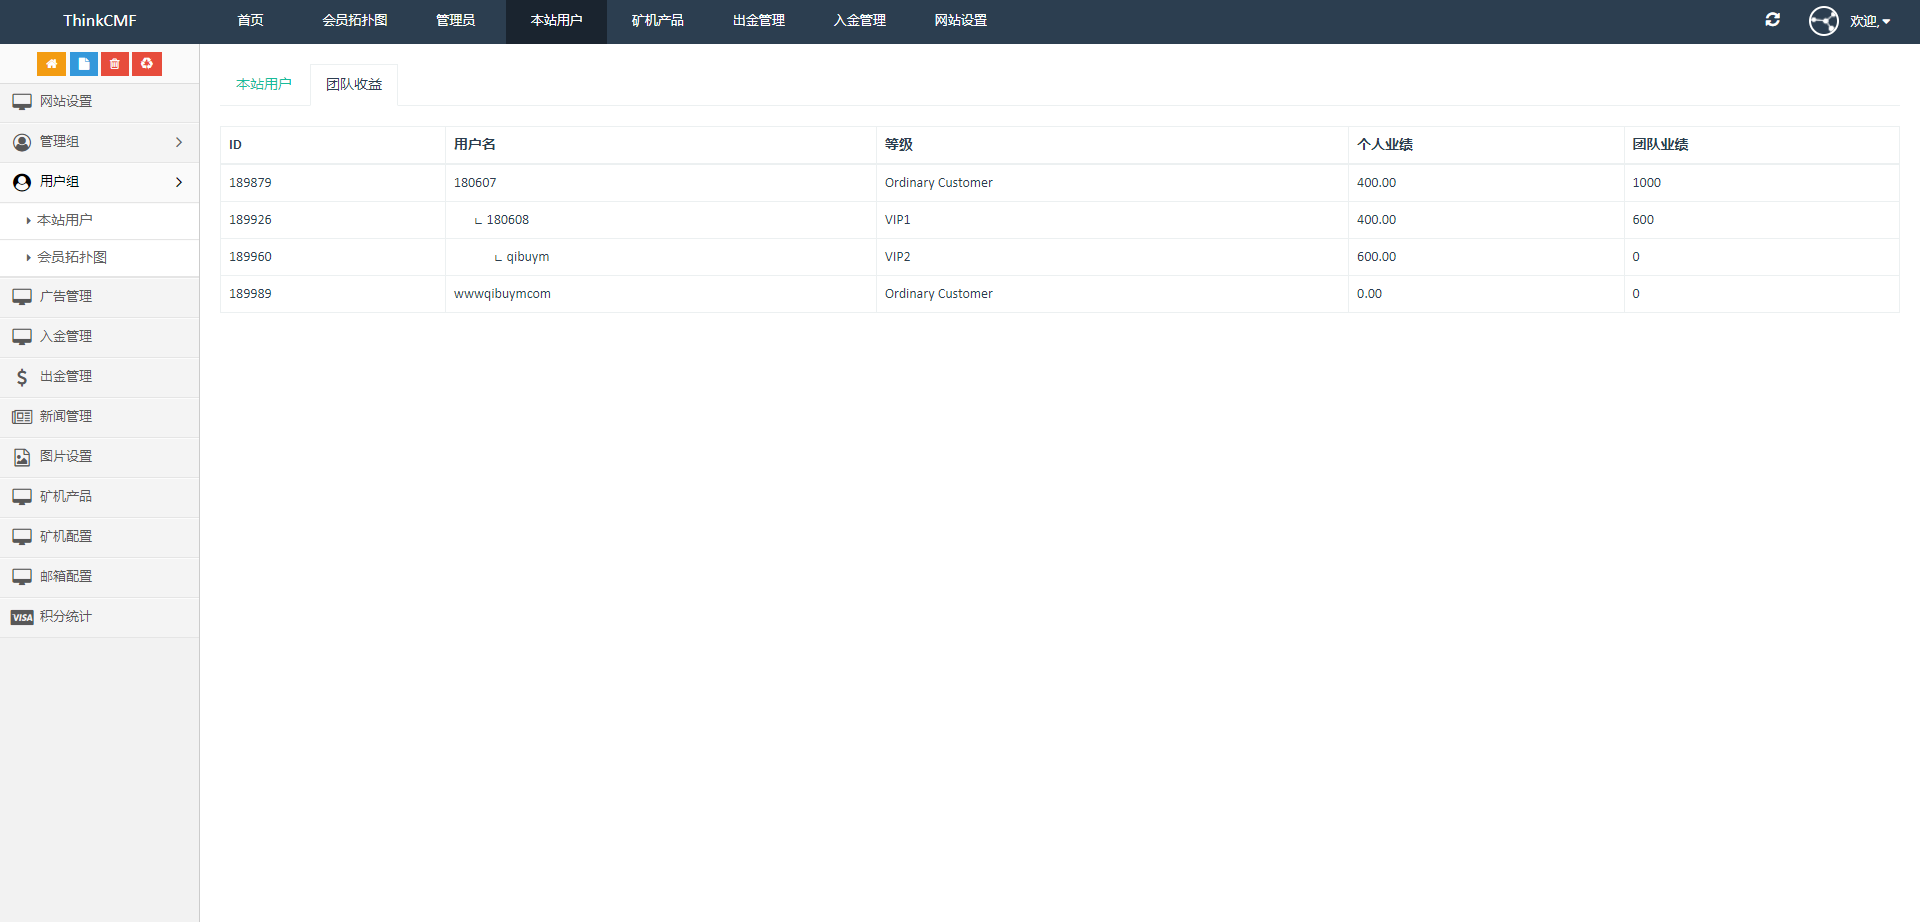Click the refresh icon in top bar

(1773, 20)
